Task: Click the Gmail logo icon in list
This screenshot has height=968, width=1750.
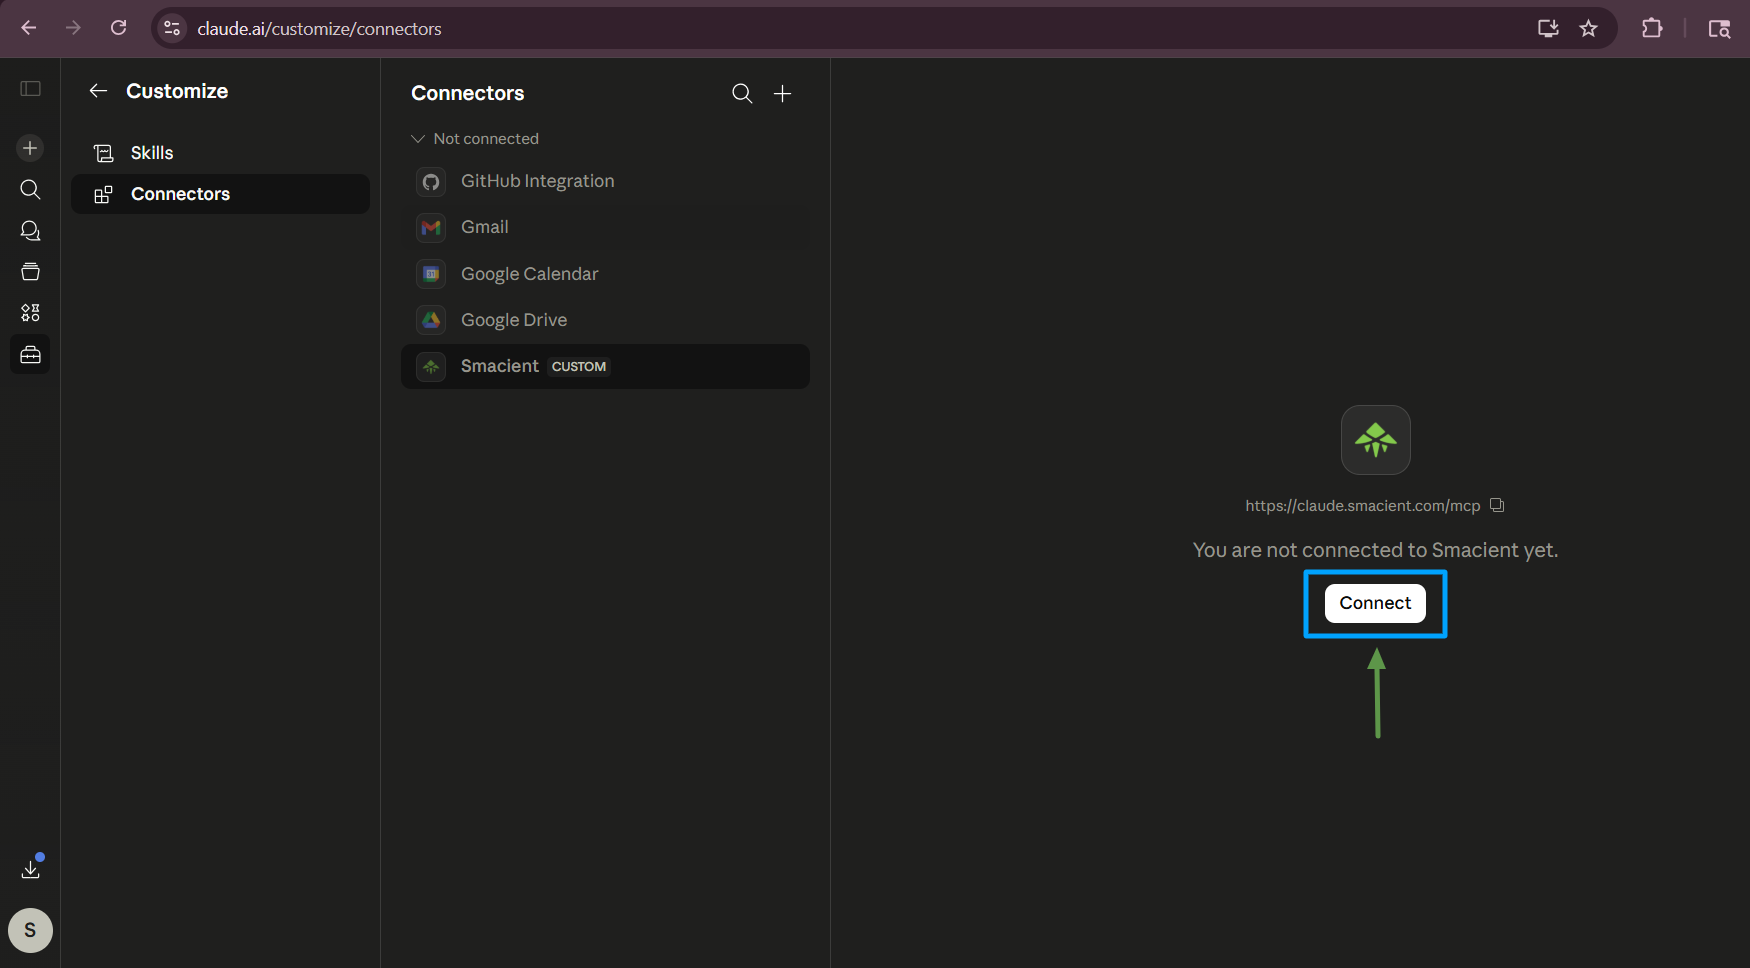Action: pos(431,228)
